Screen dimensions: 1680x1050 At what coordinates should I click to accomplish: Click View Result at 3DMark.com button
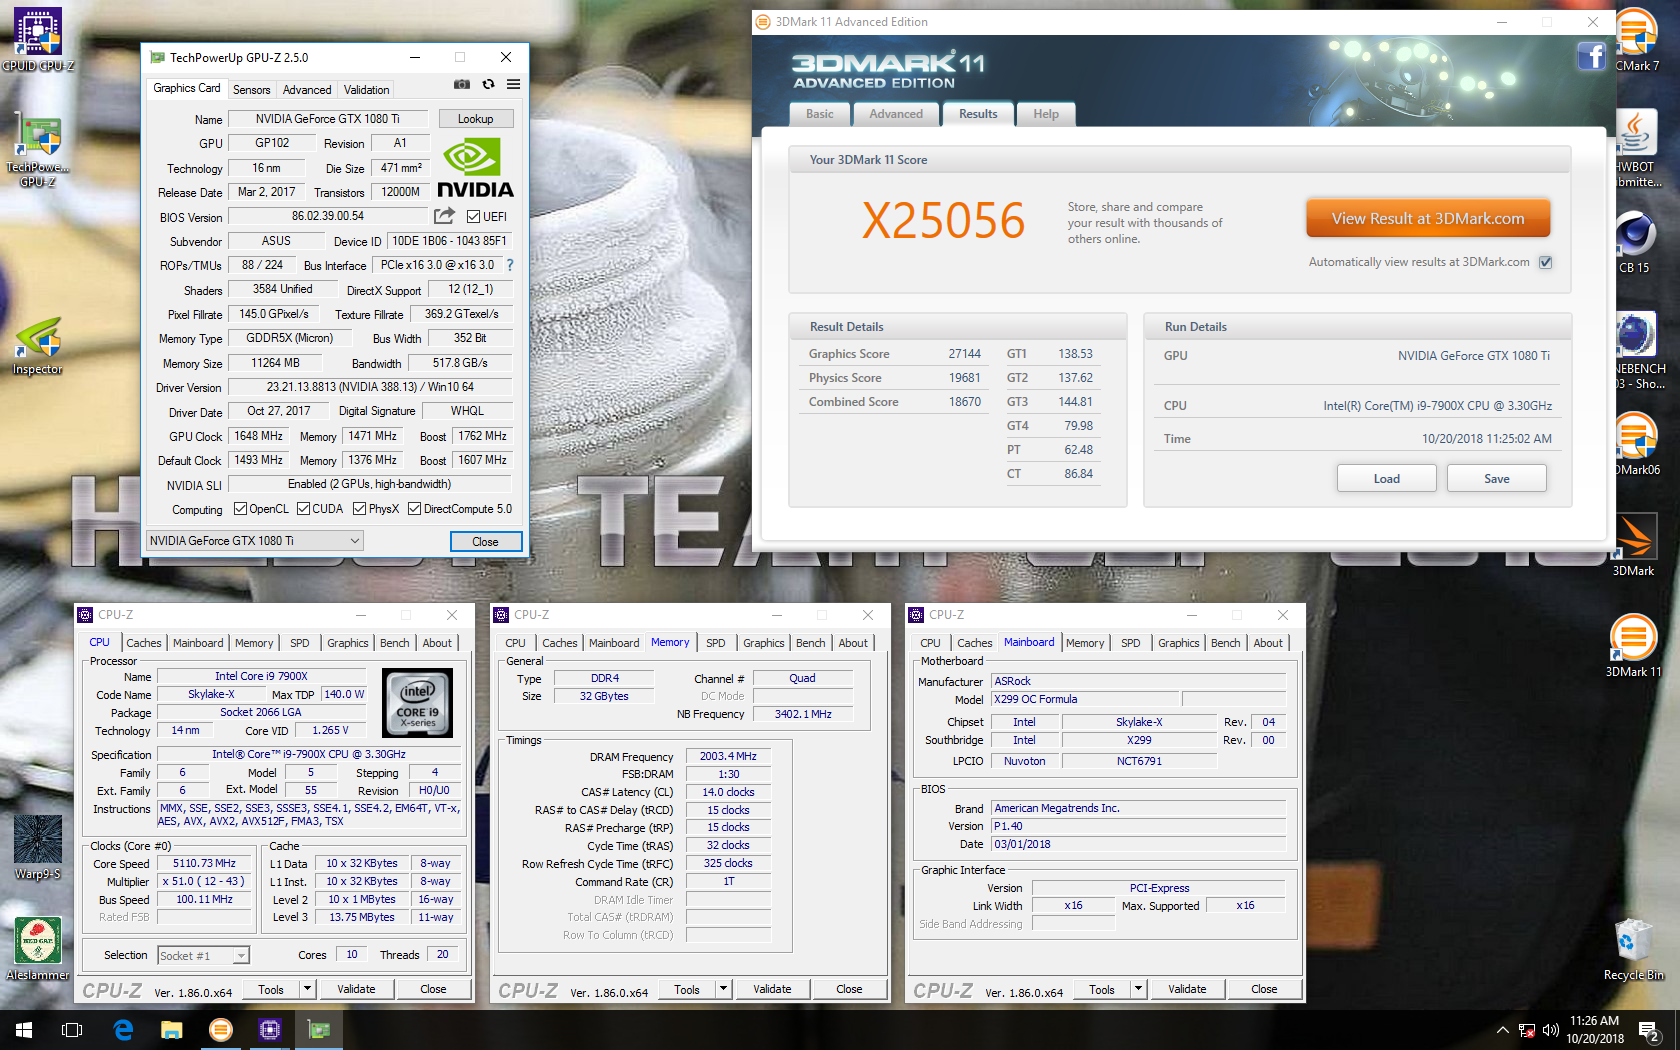click(1428, 218)
